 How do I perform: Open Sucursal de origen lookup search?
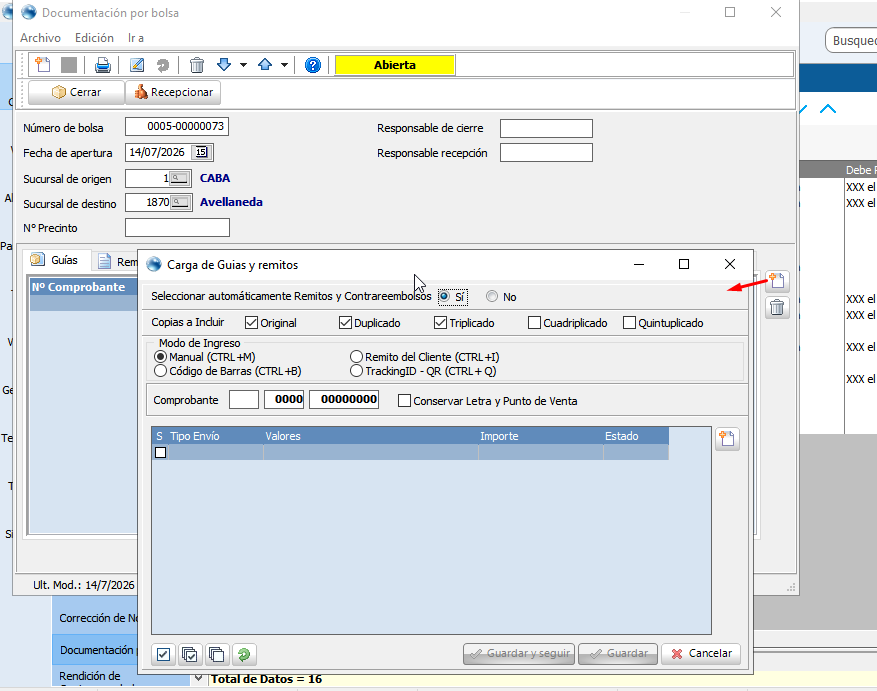[180, 178]
